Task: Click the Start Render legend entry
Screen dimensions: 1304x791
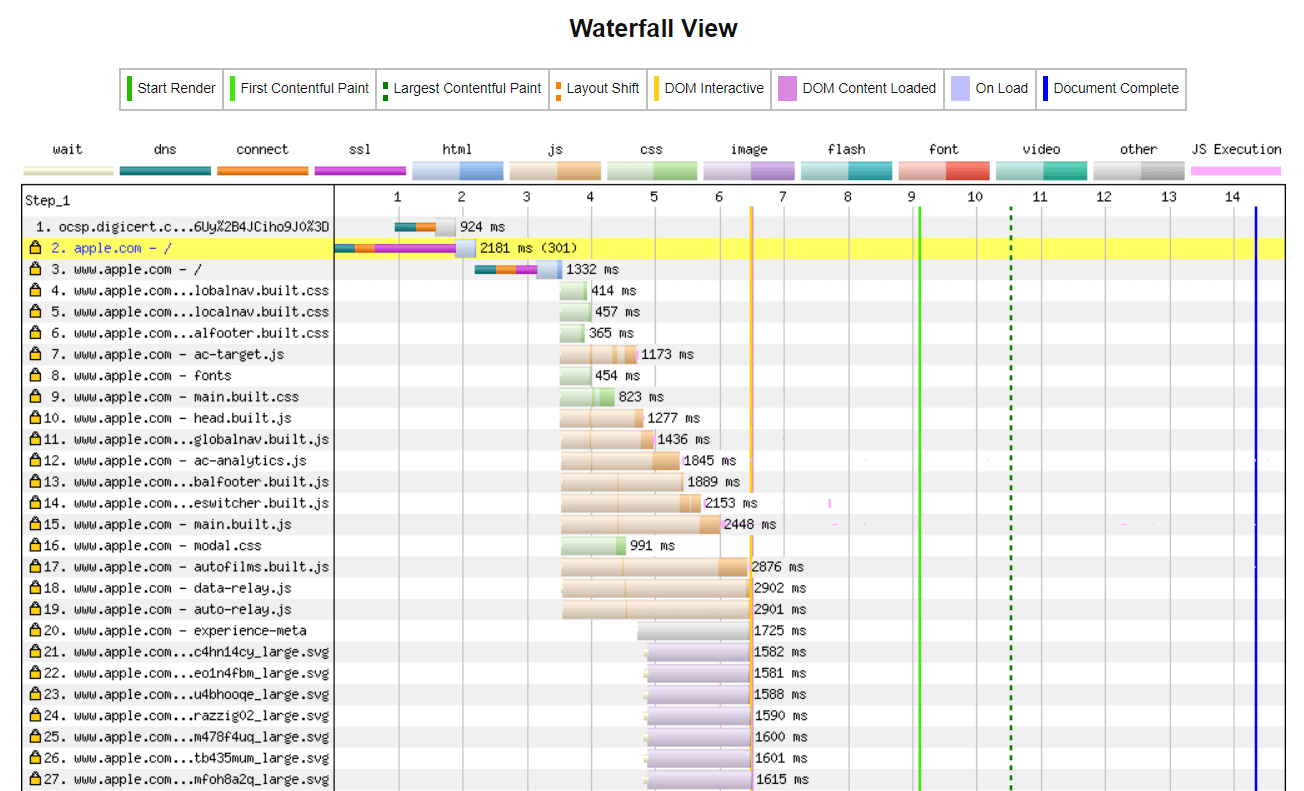Action: pyautogui.click(x=171, y=88)
